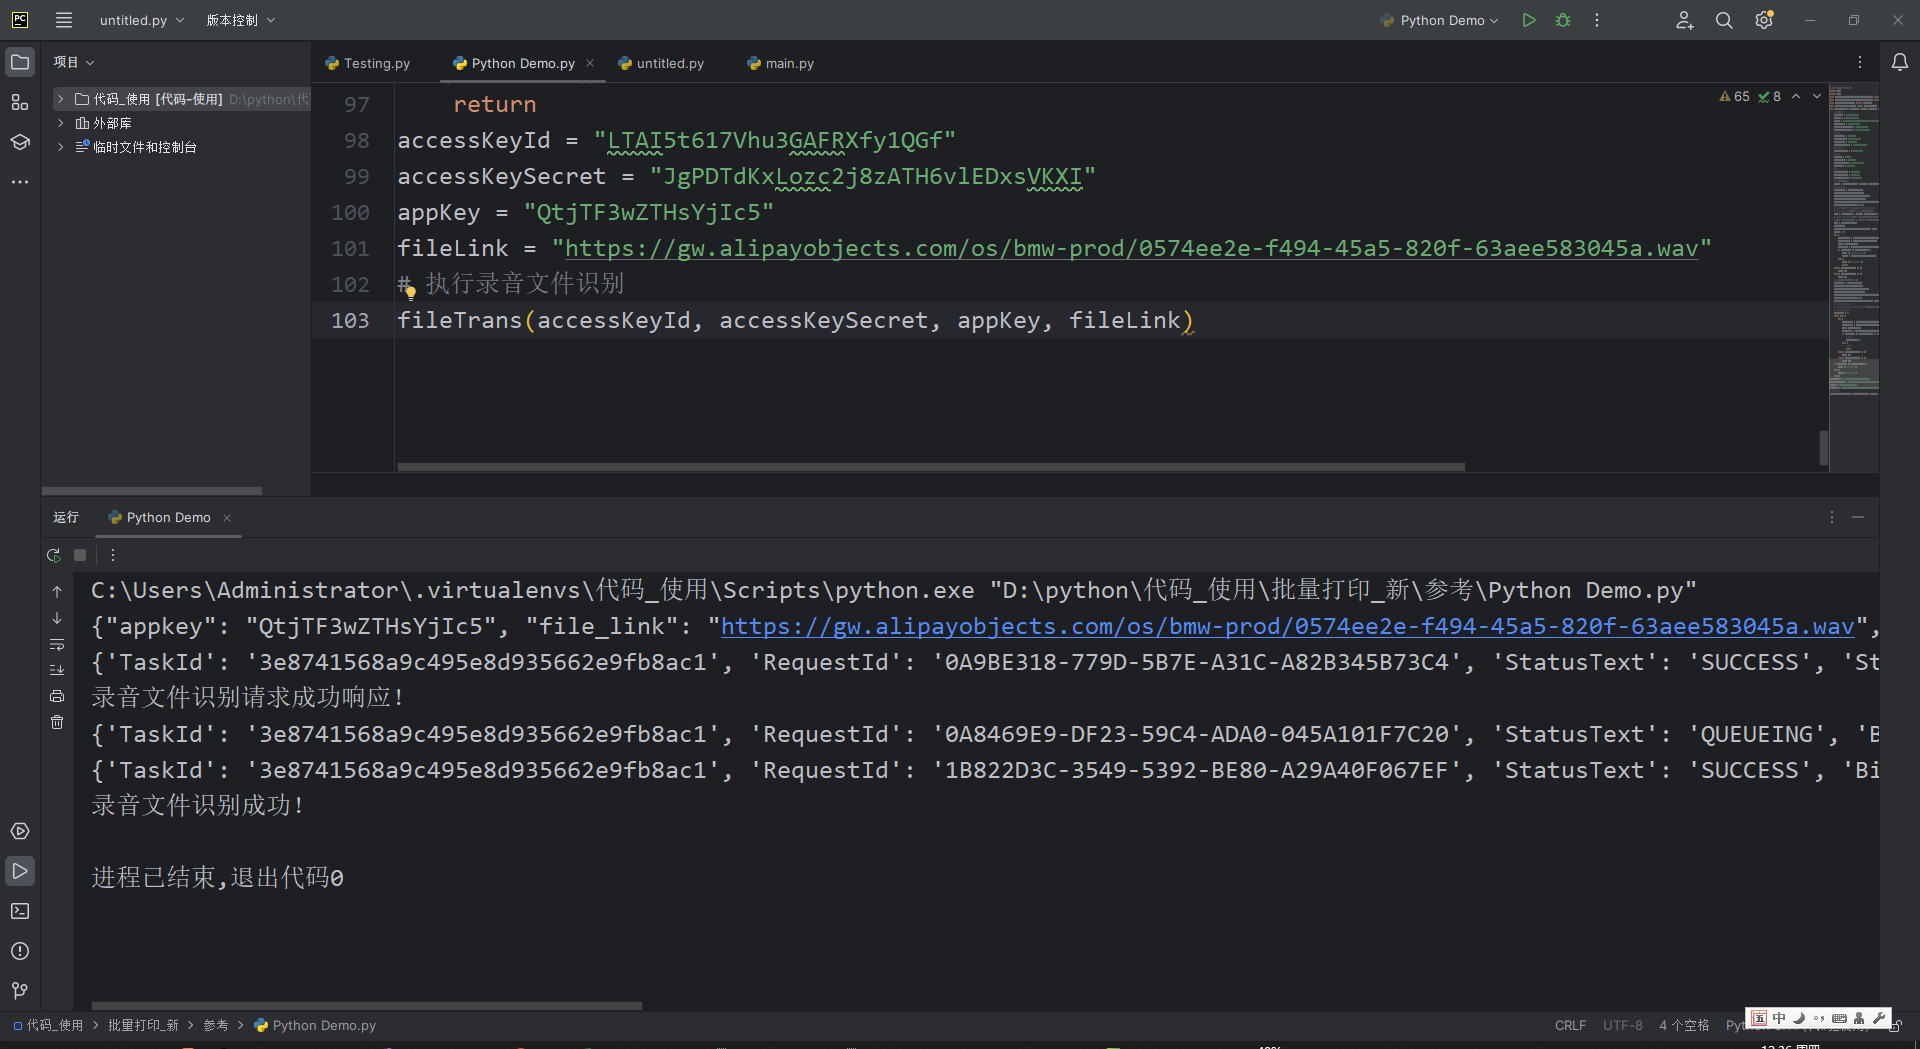Hide the Run tool window
This screenshot has width=1920, height=1049.
(1858, 517)
